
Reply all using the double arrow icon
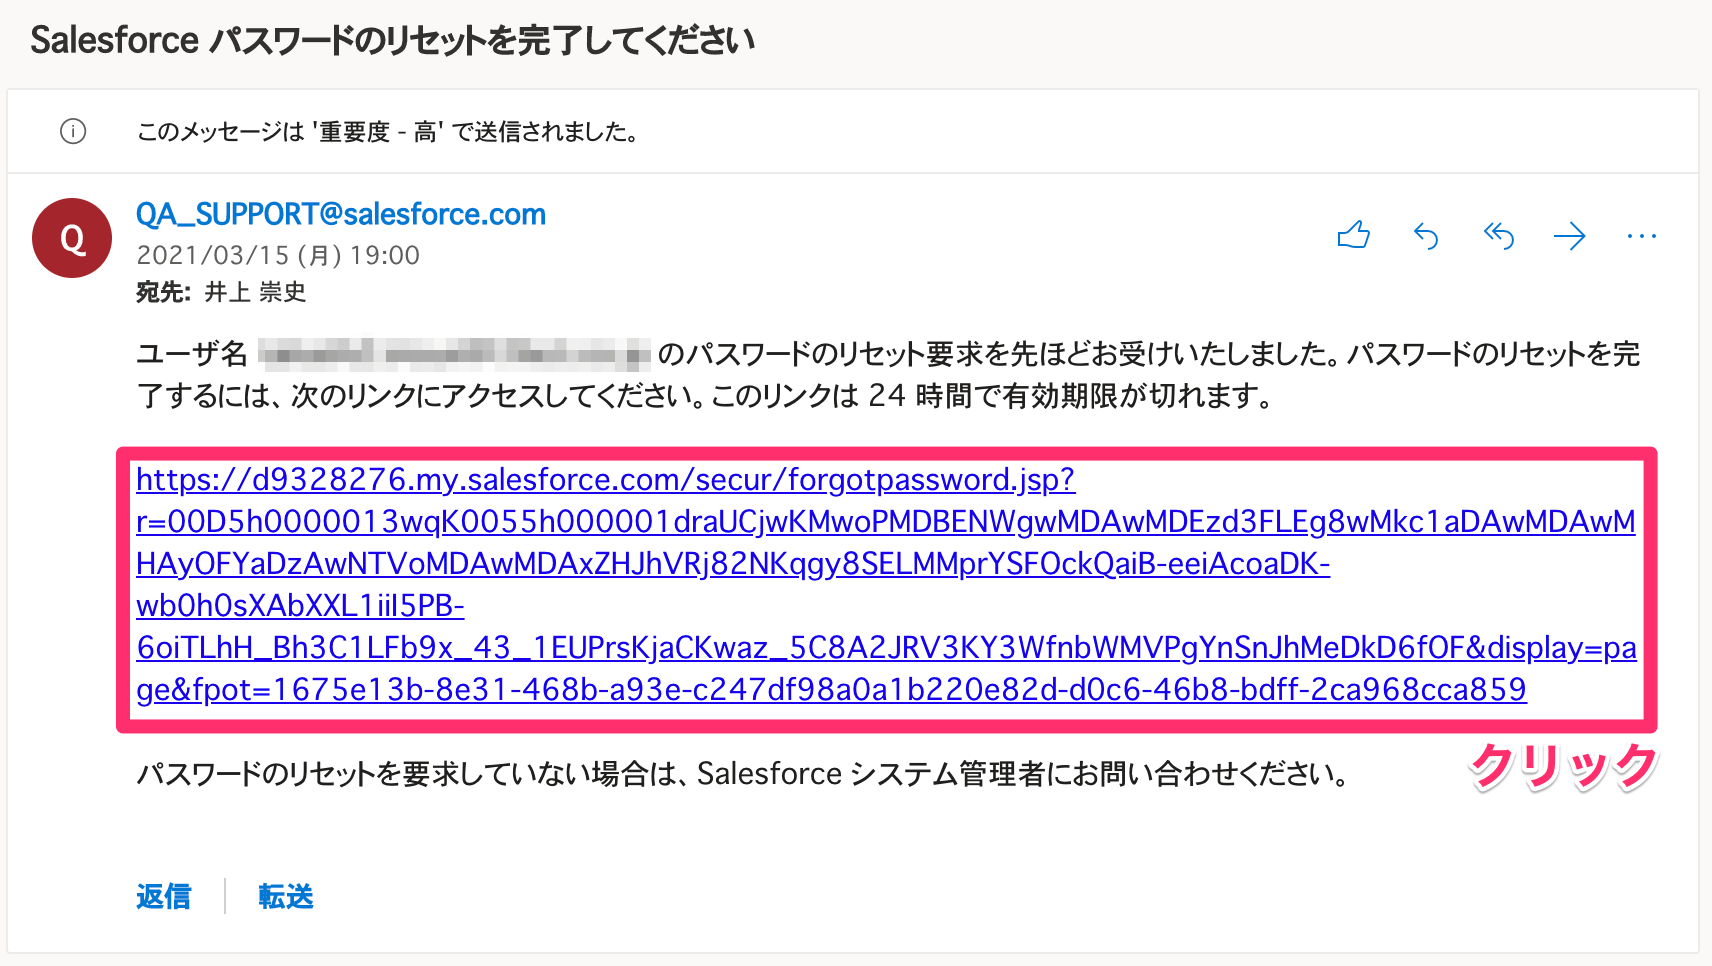[1498, 236]
